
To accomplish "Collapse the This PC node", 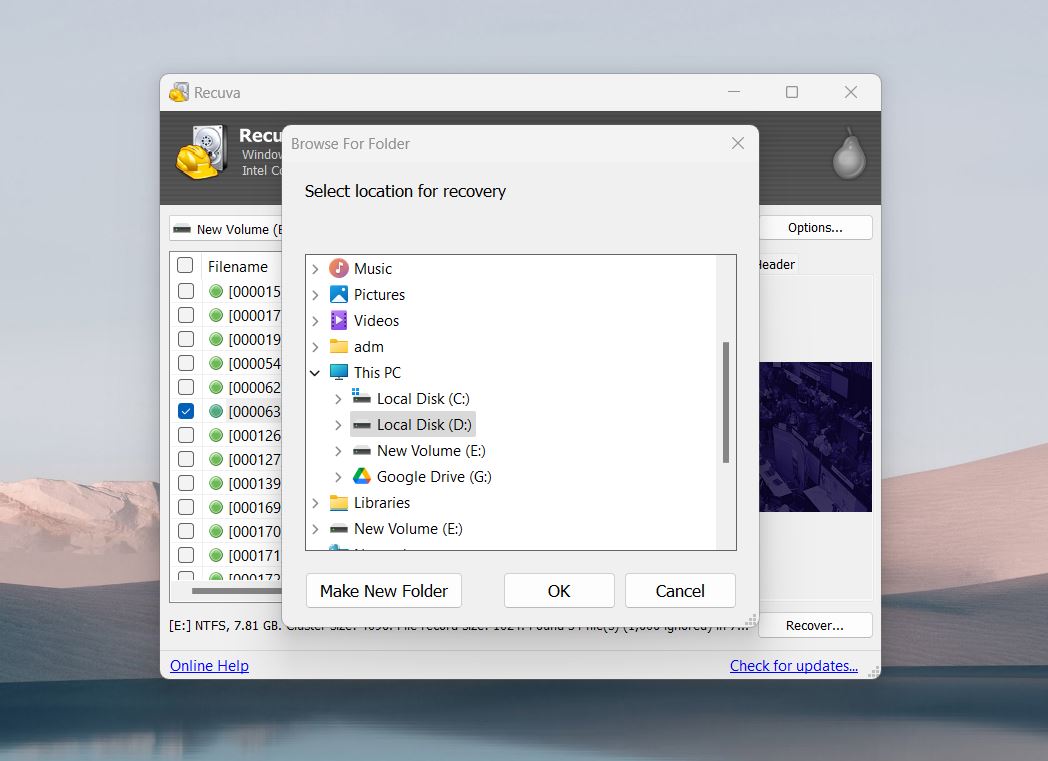I will [315, 373].
